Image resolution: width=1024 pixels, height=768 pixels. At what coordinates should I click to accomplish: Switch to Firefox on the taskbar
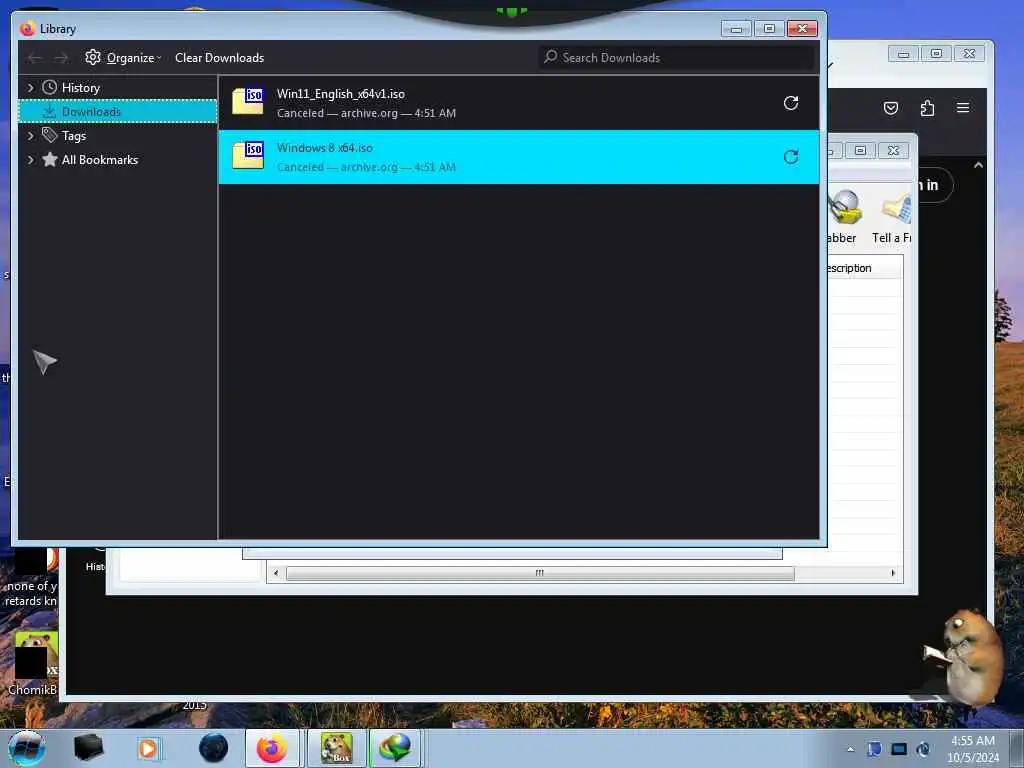coord(272,748)
